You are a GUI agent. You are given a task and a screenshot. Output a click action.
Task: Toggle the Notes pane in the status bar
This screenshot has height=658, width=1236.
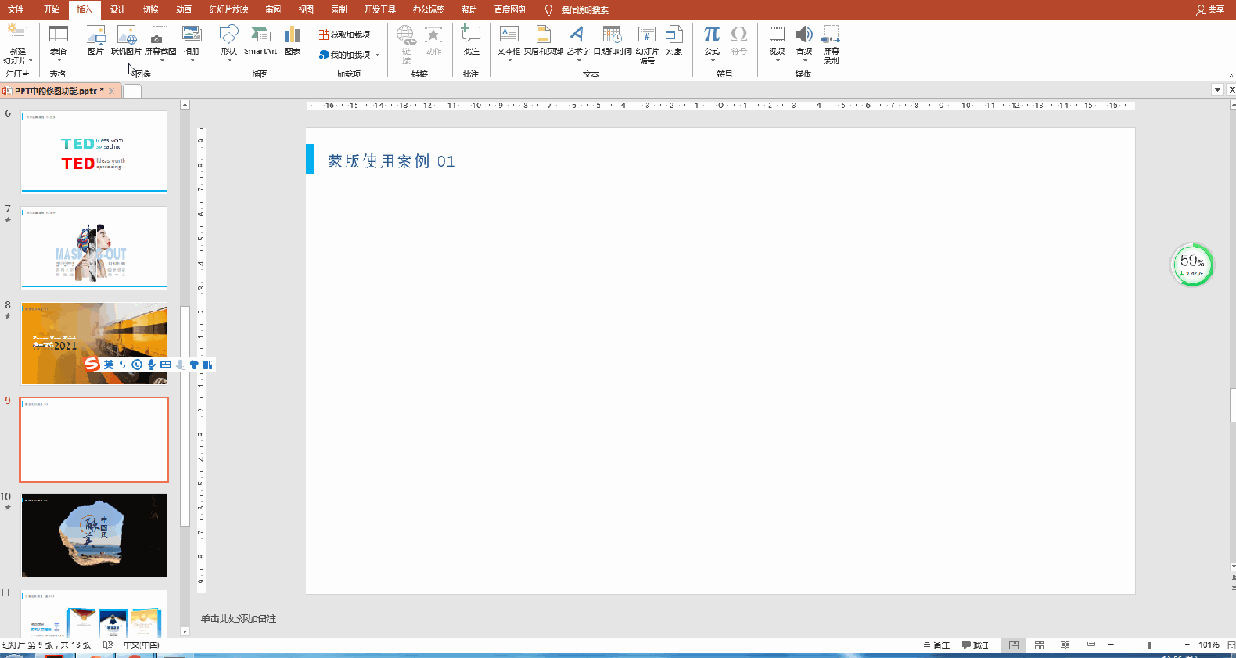pos(937,645)
